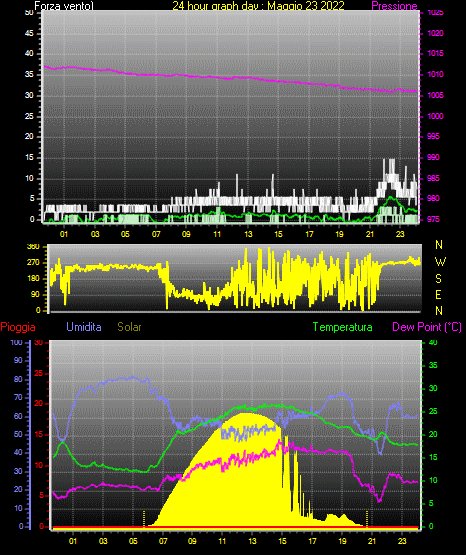
Task: Click the green '40' temperature axis value
Action: click(433, 342)
